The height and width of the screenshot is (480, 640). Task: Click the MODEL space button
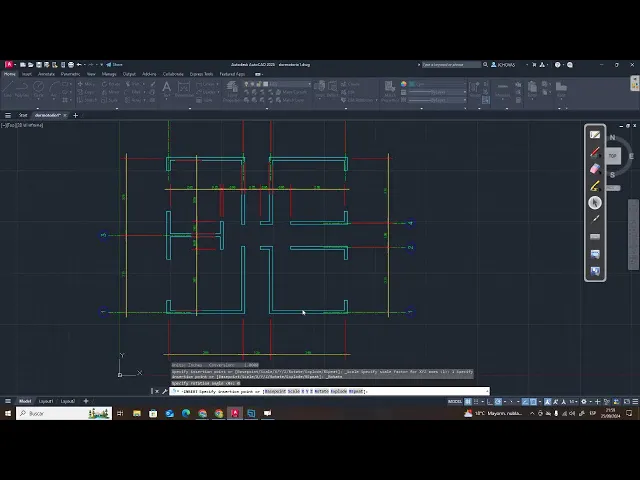[x=455, y=402]
